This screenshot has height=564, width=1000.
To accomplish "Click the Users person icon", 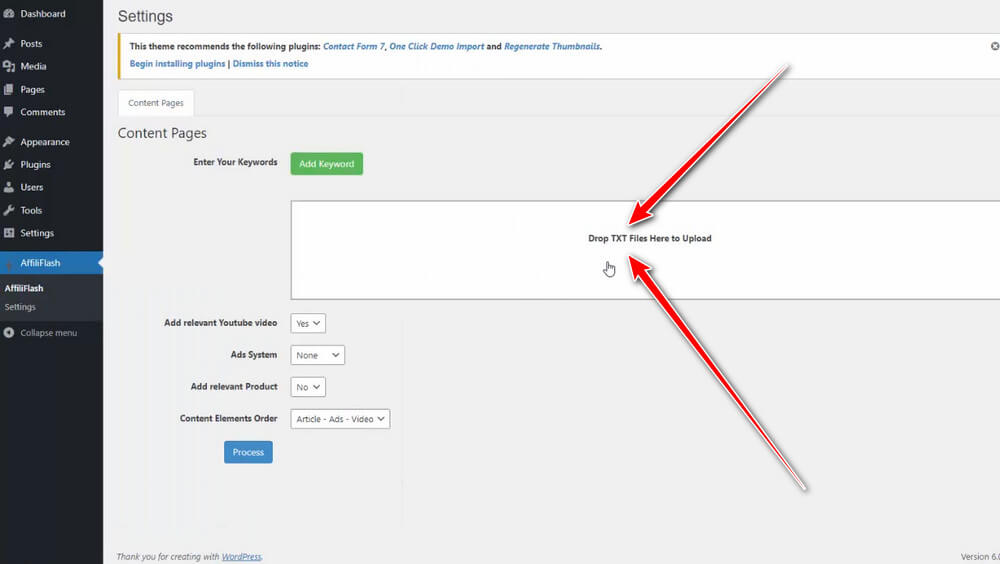I will pyautogui.click(x=9, y=187).
